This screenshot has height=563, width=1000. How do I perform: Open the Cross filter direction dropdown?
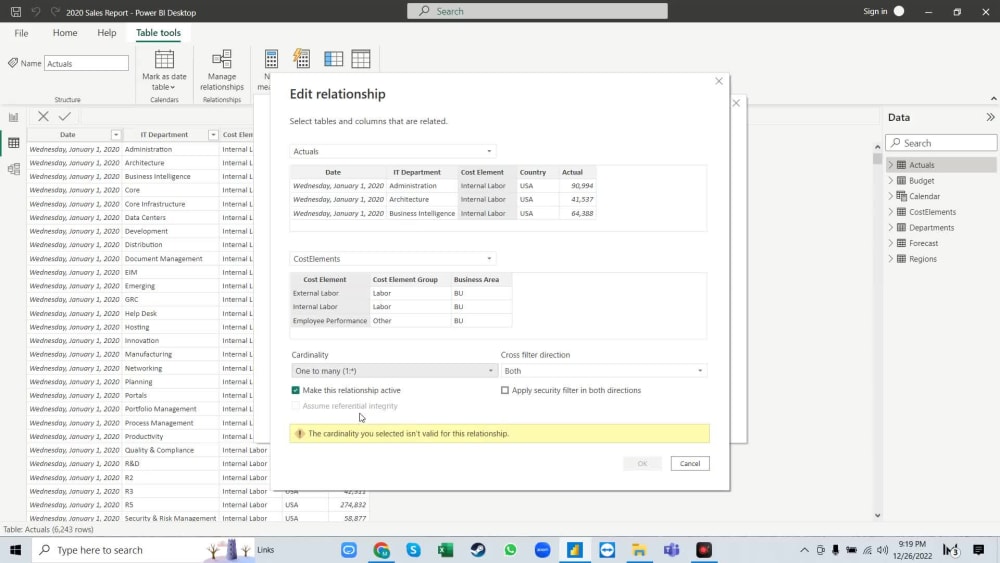click(x=603, y=370)
